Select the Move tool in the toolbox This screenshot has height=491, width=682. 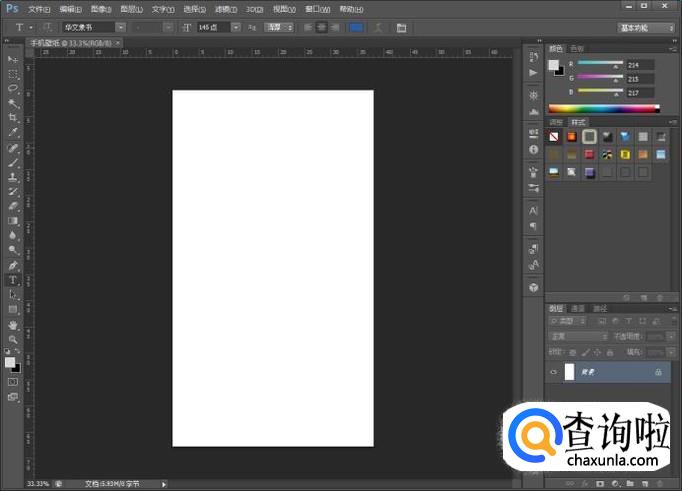[x=14, y=60]
